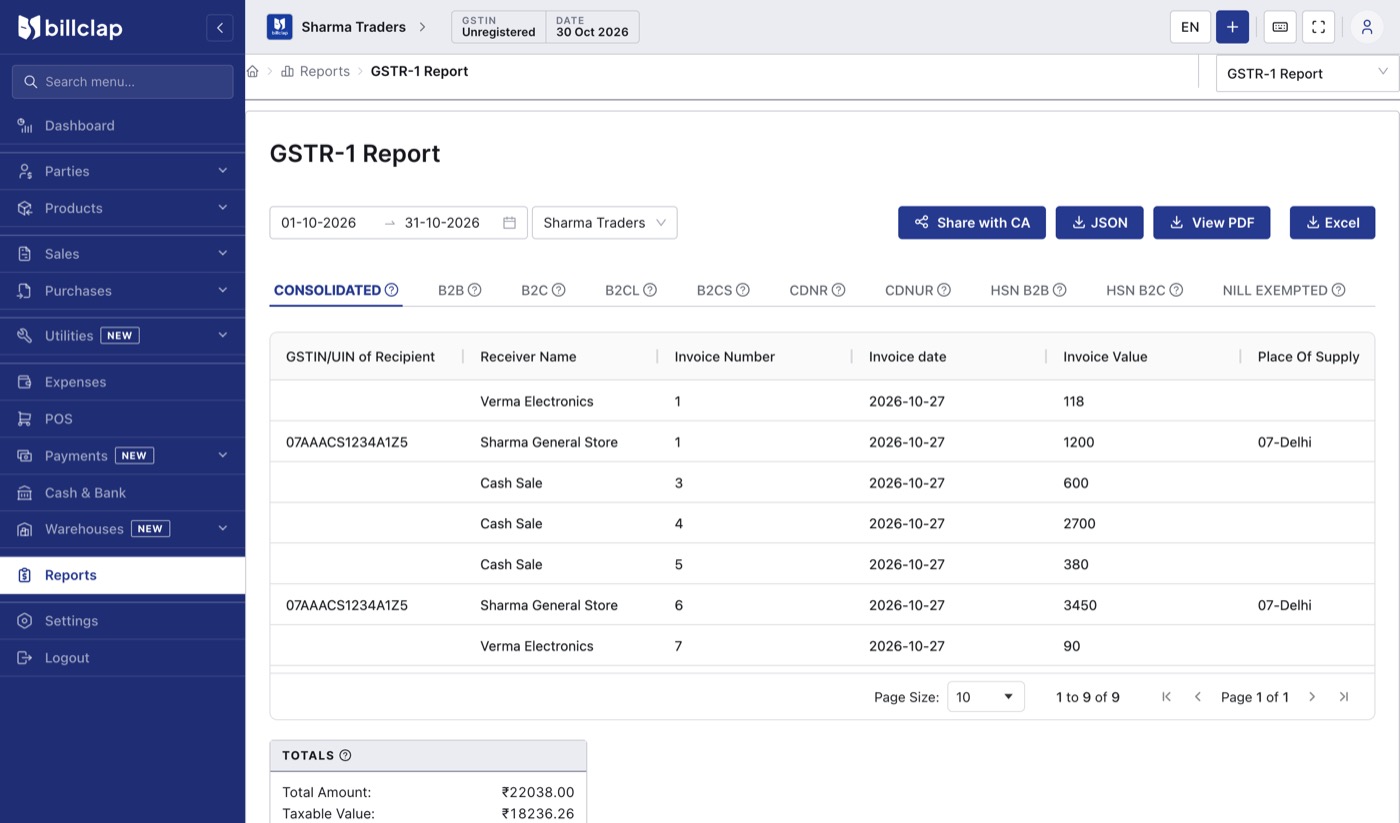Click Sharma Traders company switcher in header
The height and width of the screenshot is (823, 1400).
[347, 27]
